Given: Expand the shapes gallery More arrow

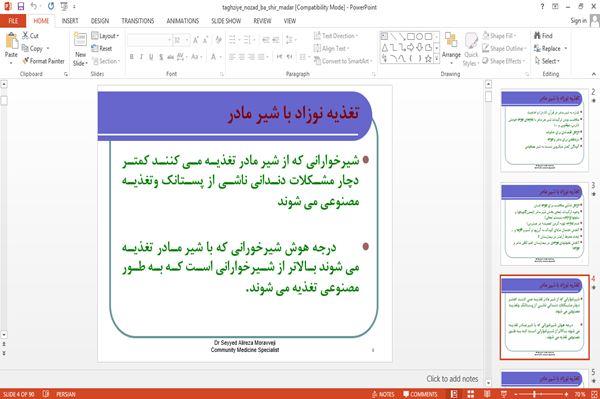Looking at the screenshot, I should [x=436, y=59].
